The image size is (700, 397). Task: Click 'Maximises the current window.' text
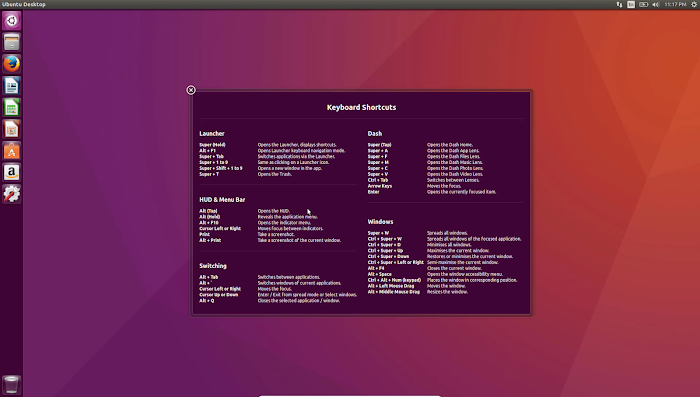pos(458,251)
